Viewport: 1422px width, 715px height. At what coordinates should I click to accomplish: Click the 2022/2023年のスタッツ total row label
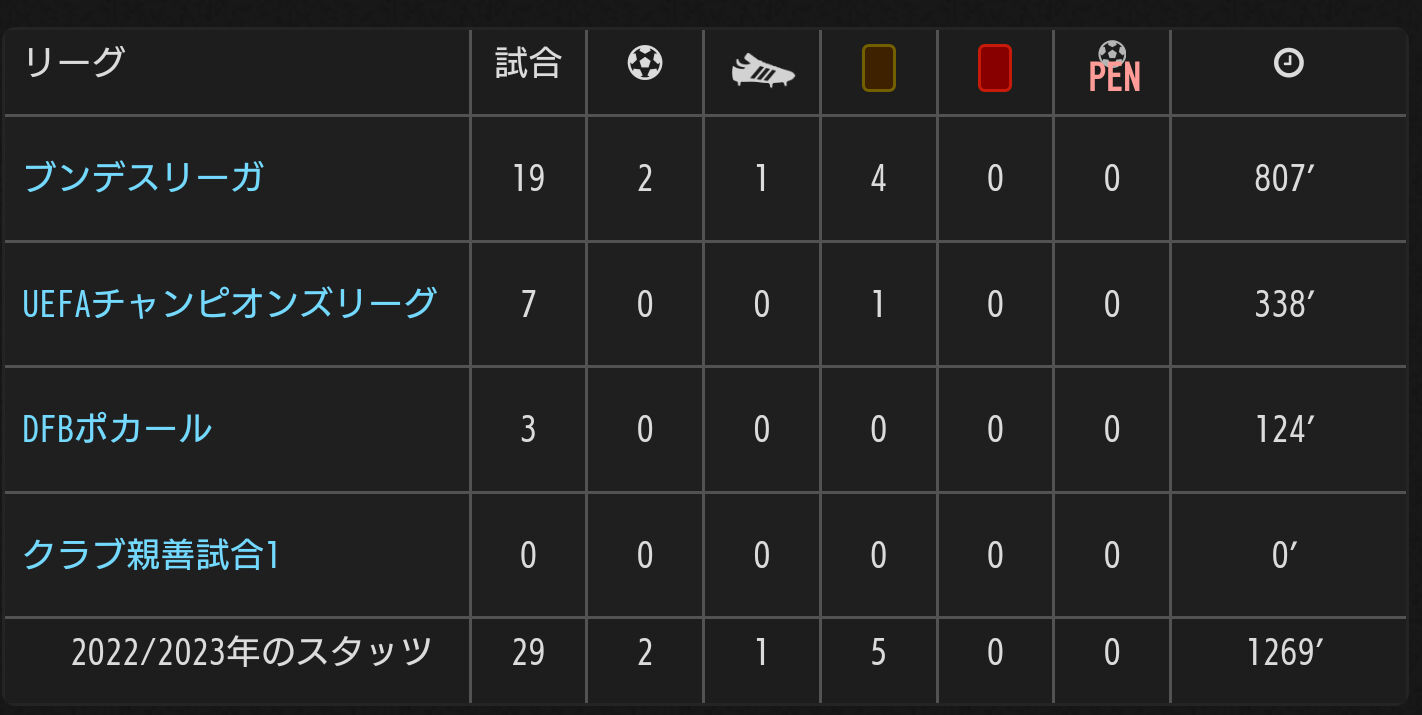[x=251, y=653]
